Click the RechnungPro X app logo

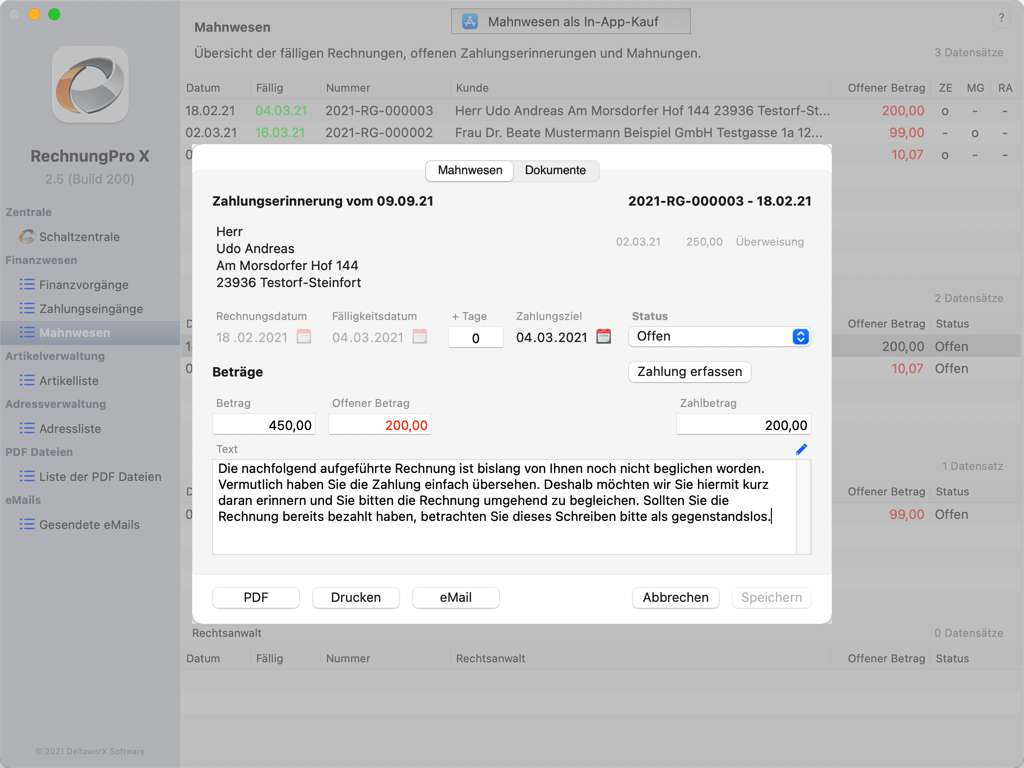coord(90,84)
